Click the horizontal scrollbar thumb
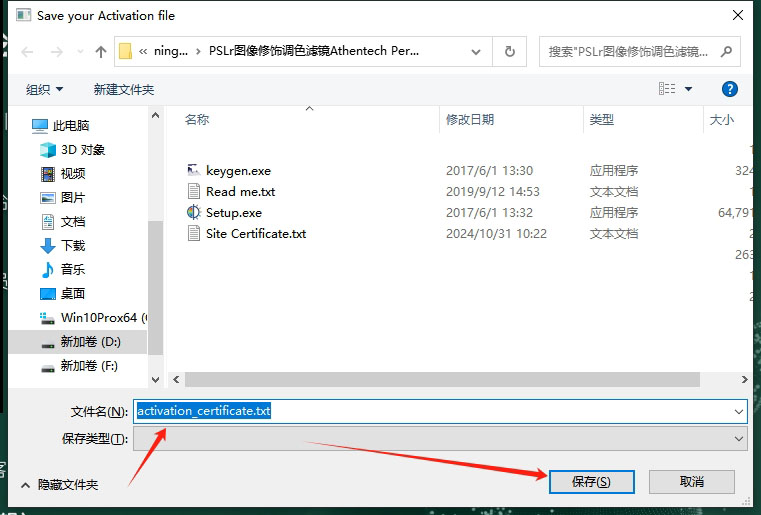 tap(442, 380)
